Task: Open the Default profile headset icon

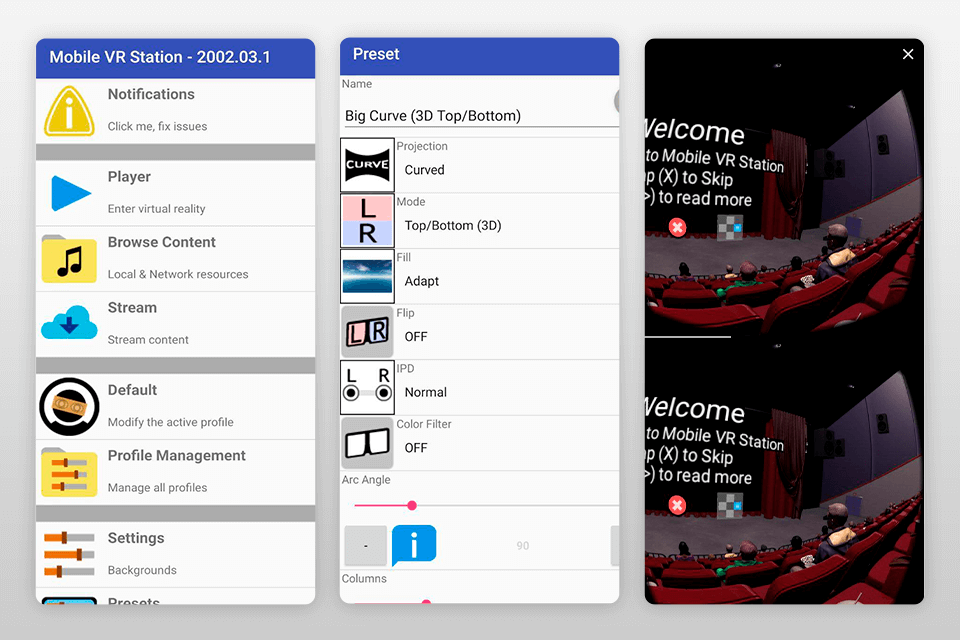Action: (69, 407)
